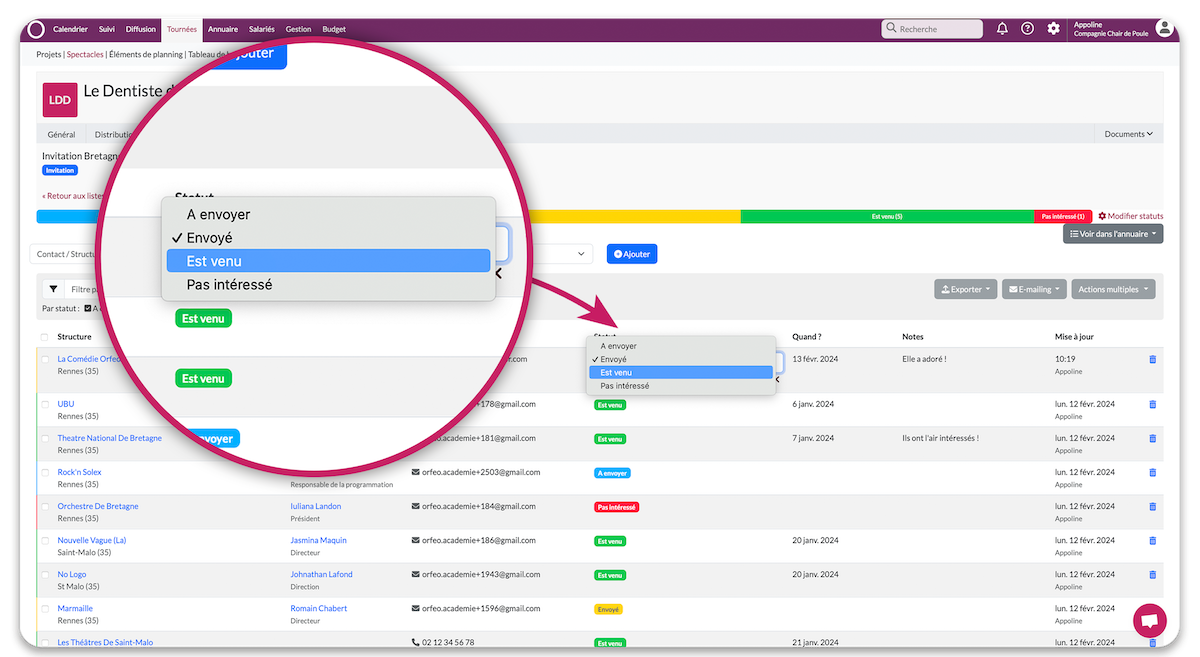
Task: Delete the Theatre National De Bretagne row
Action: [1152, 438]
